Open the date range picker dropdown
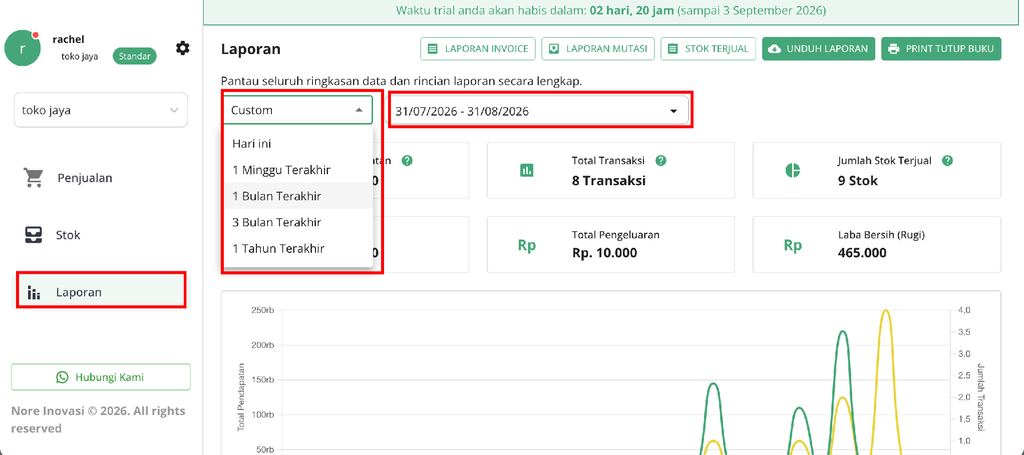The image size is (1024, 455). (539, 111)
